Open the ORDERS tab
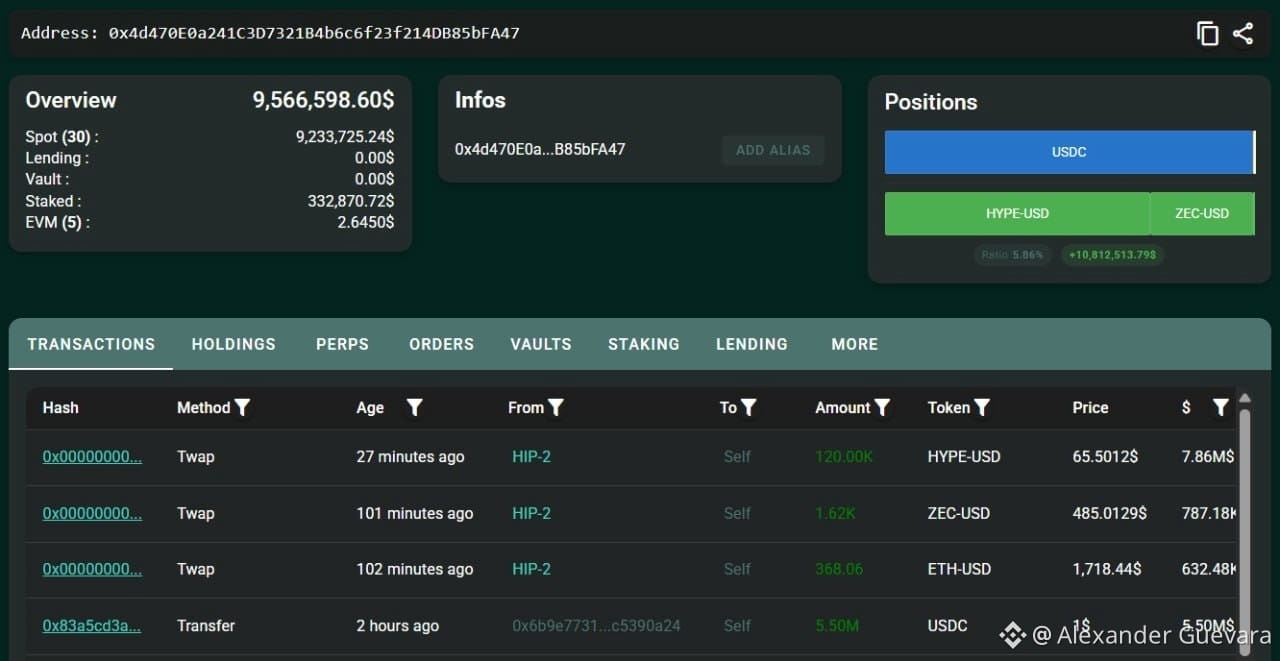1280x661 pixels. 441,344
